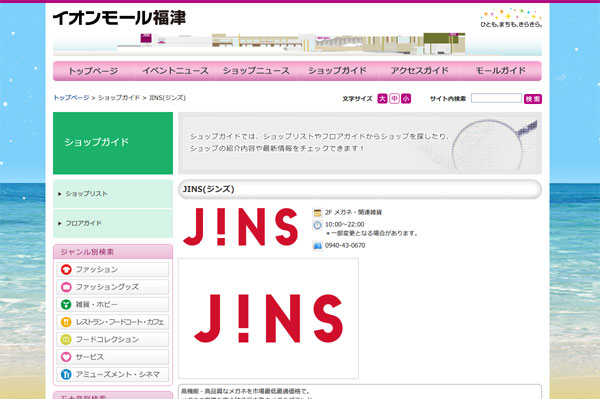This screenshot has height=399, width=600.
Task: Select the フードコレクション genre category
Action: 112,339
